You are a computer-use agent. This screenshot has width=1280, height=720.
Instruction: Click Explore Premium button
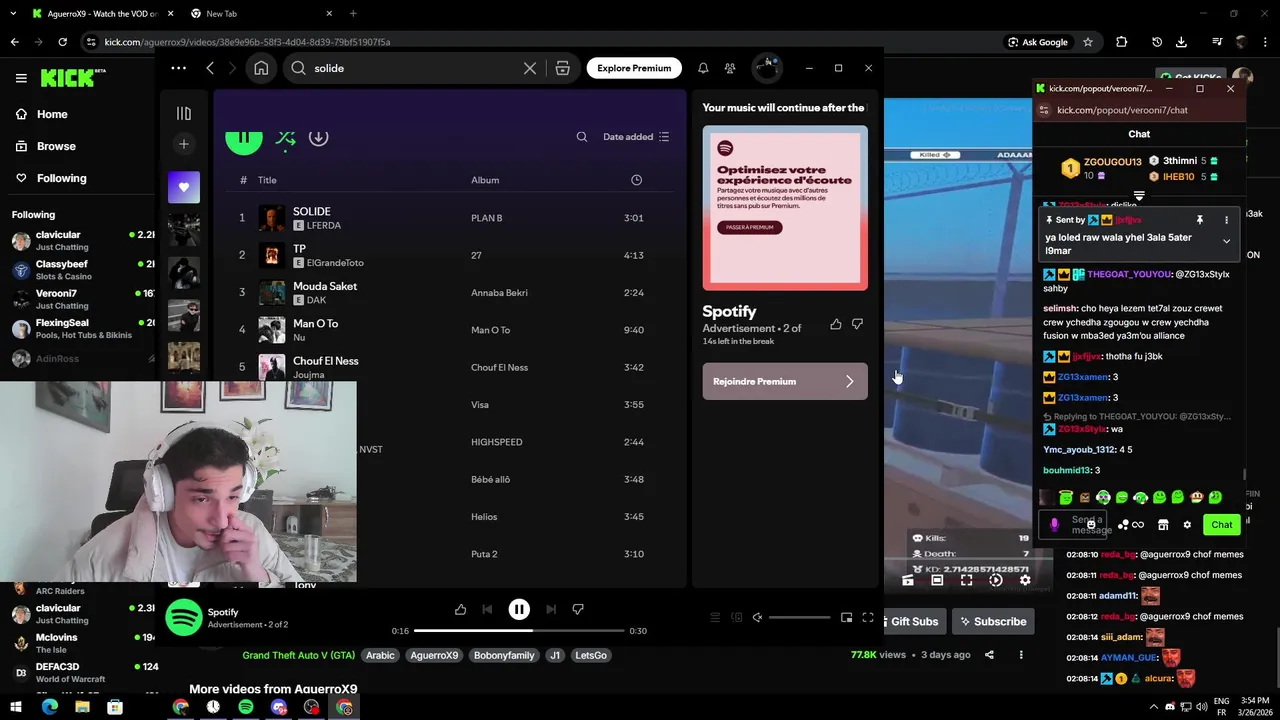[634, 68]
